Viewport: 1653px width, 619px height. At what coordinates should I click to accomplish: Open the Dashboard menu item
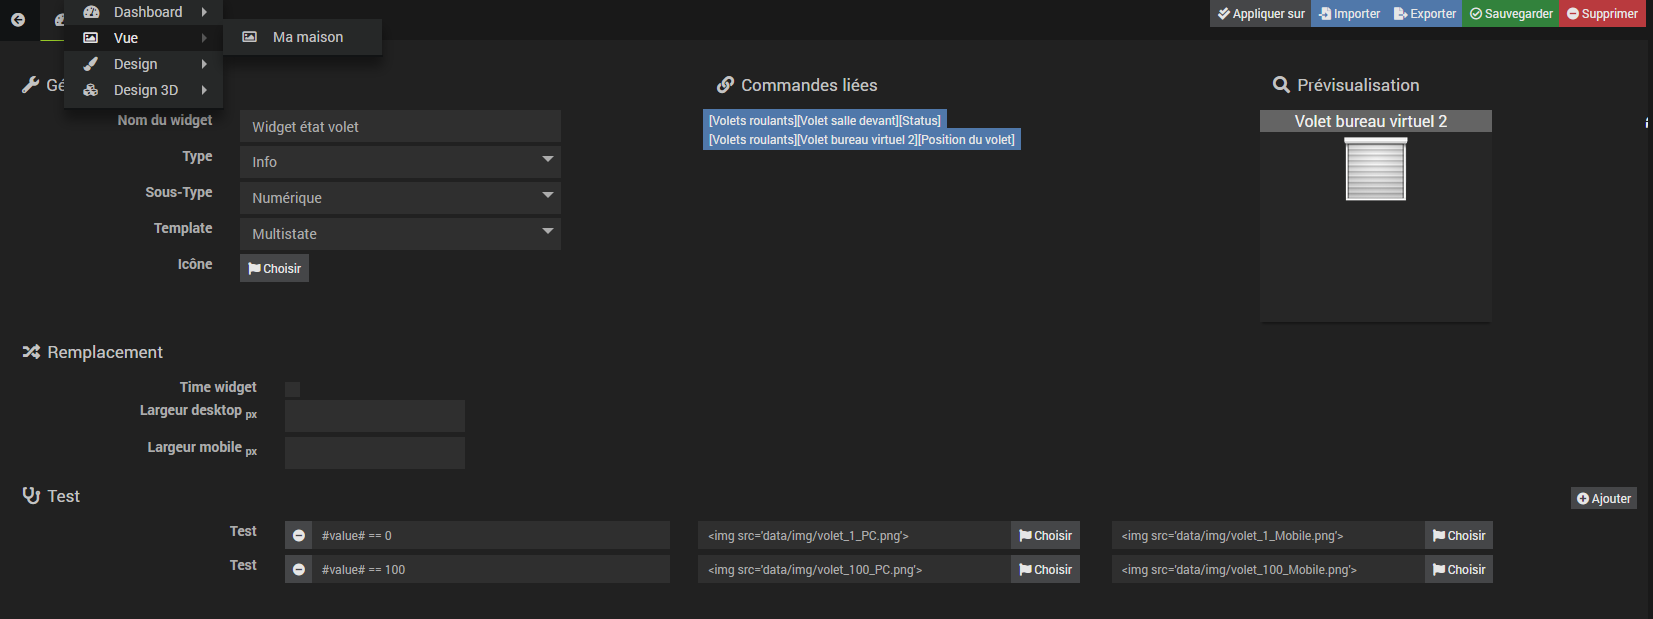tap(147, 12)
